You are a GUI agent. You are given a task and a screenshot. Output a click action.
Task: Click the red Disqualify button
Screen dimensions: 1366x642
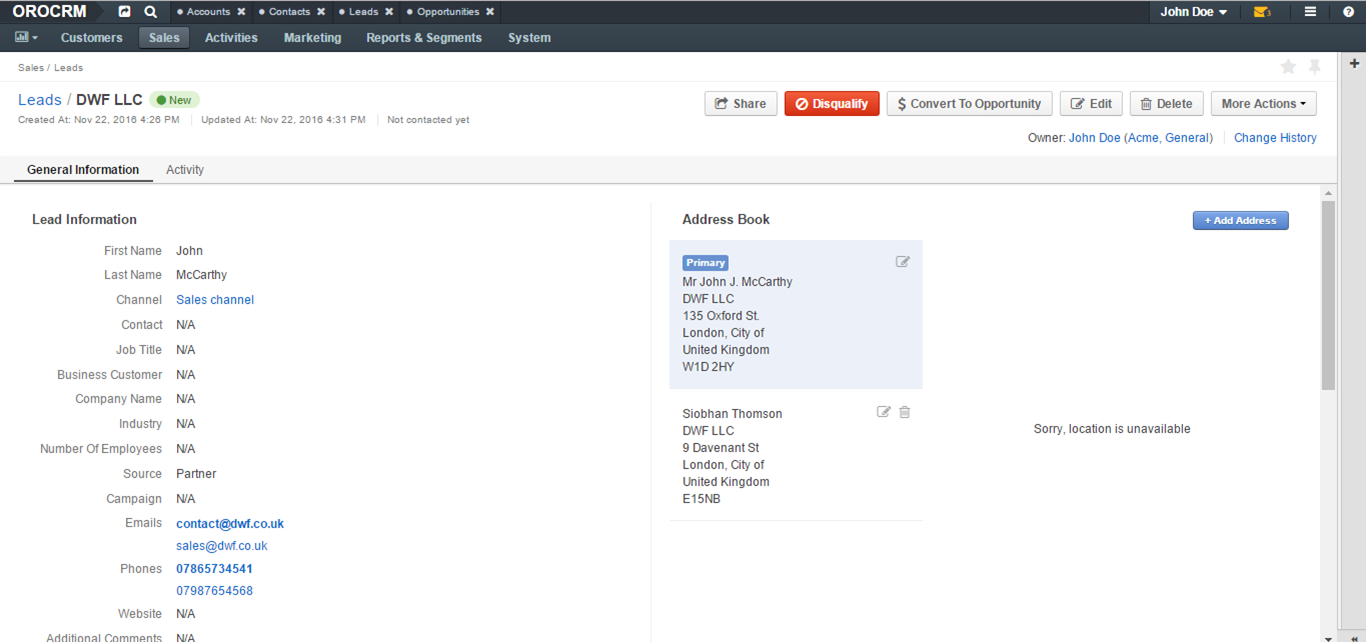[832, 104]
